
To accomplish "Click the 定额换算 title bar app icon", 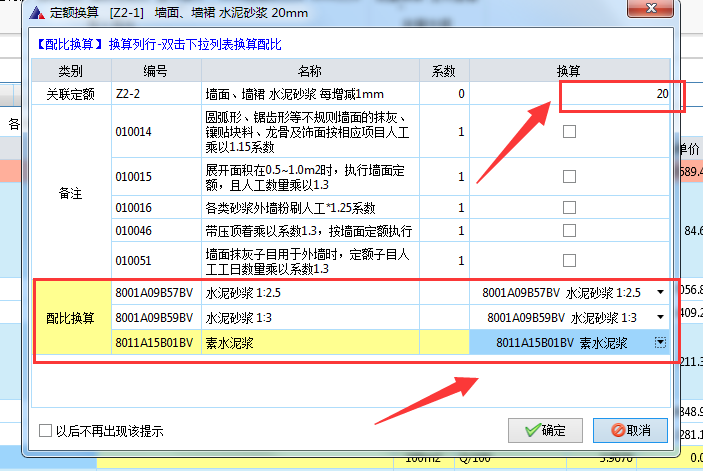I will point(37,13).
